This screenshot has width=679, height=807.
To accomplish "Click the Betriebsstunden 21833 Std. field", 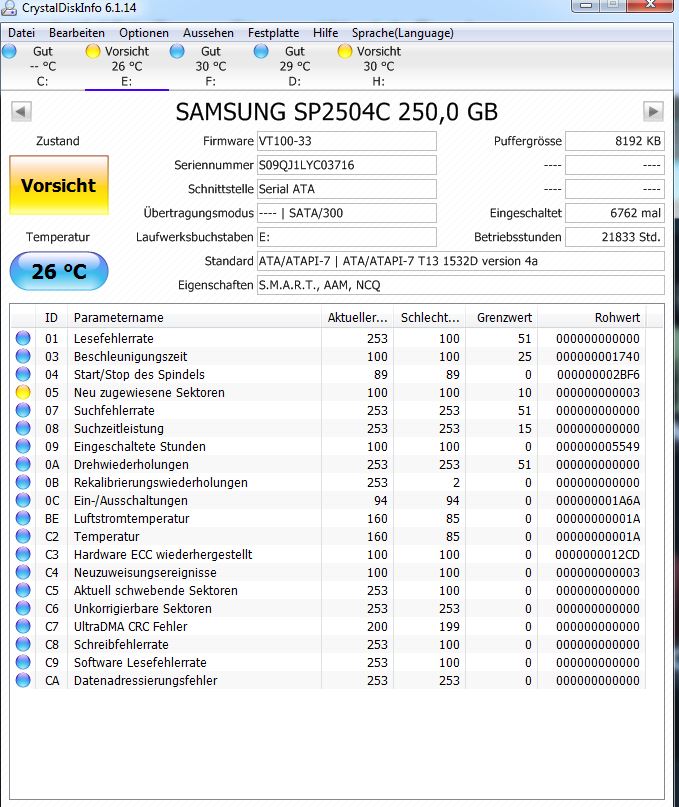I will (x=615, y=237).
